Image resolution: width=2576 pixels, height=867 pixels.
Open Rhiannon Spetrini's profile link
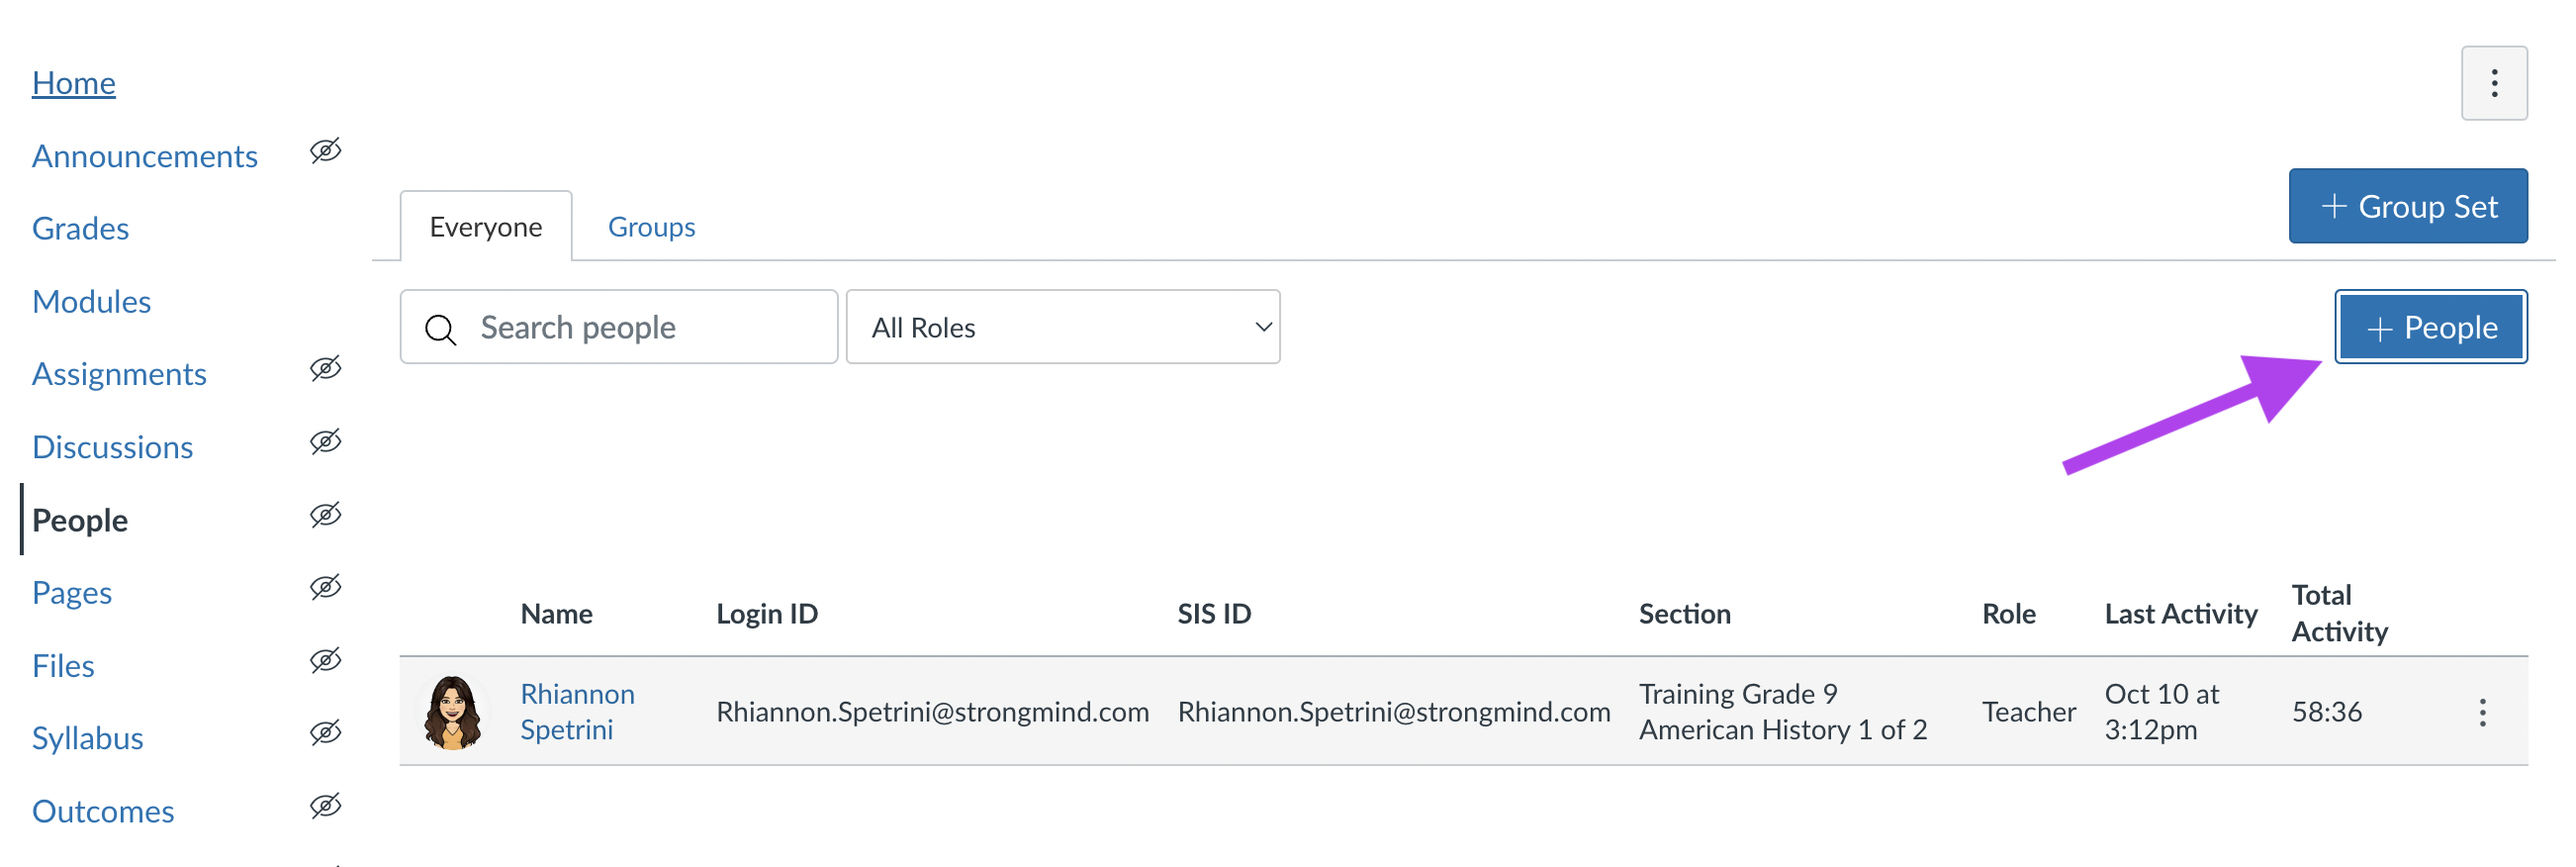pyautogui.click(x=577, y=712)
